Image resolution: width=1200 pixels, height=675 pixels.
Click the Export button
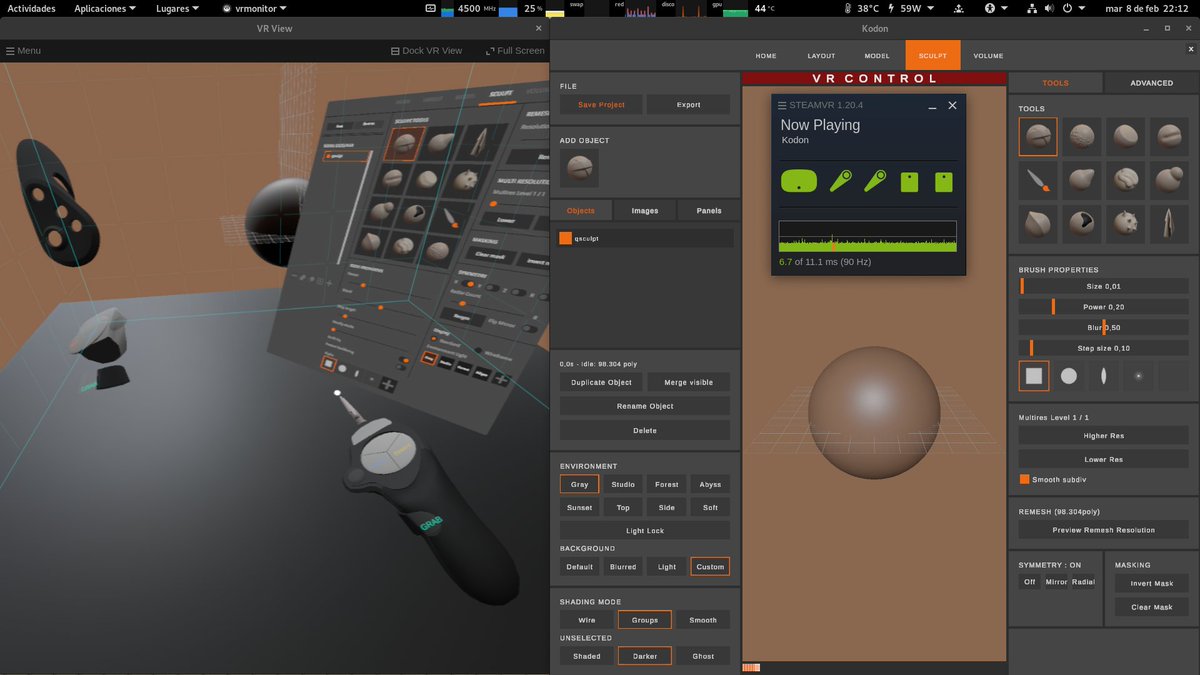coord(688,105)
